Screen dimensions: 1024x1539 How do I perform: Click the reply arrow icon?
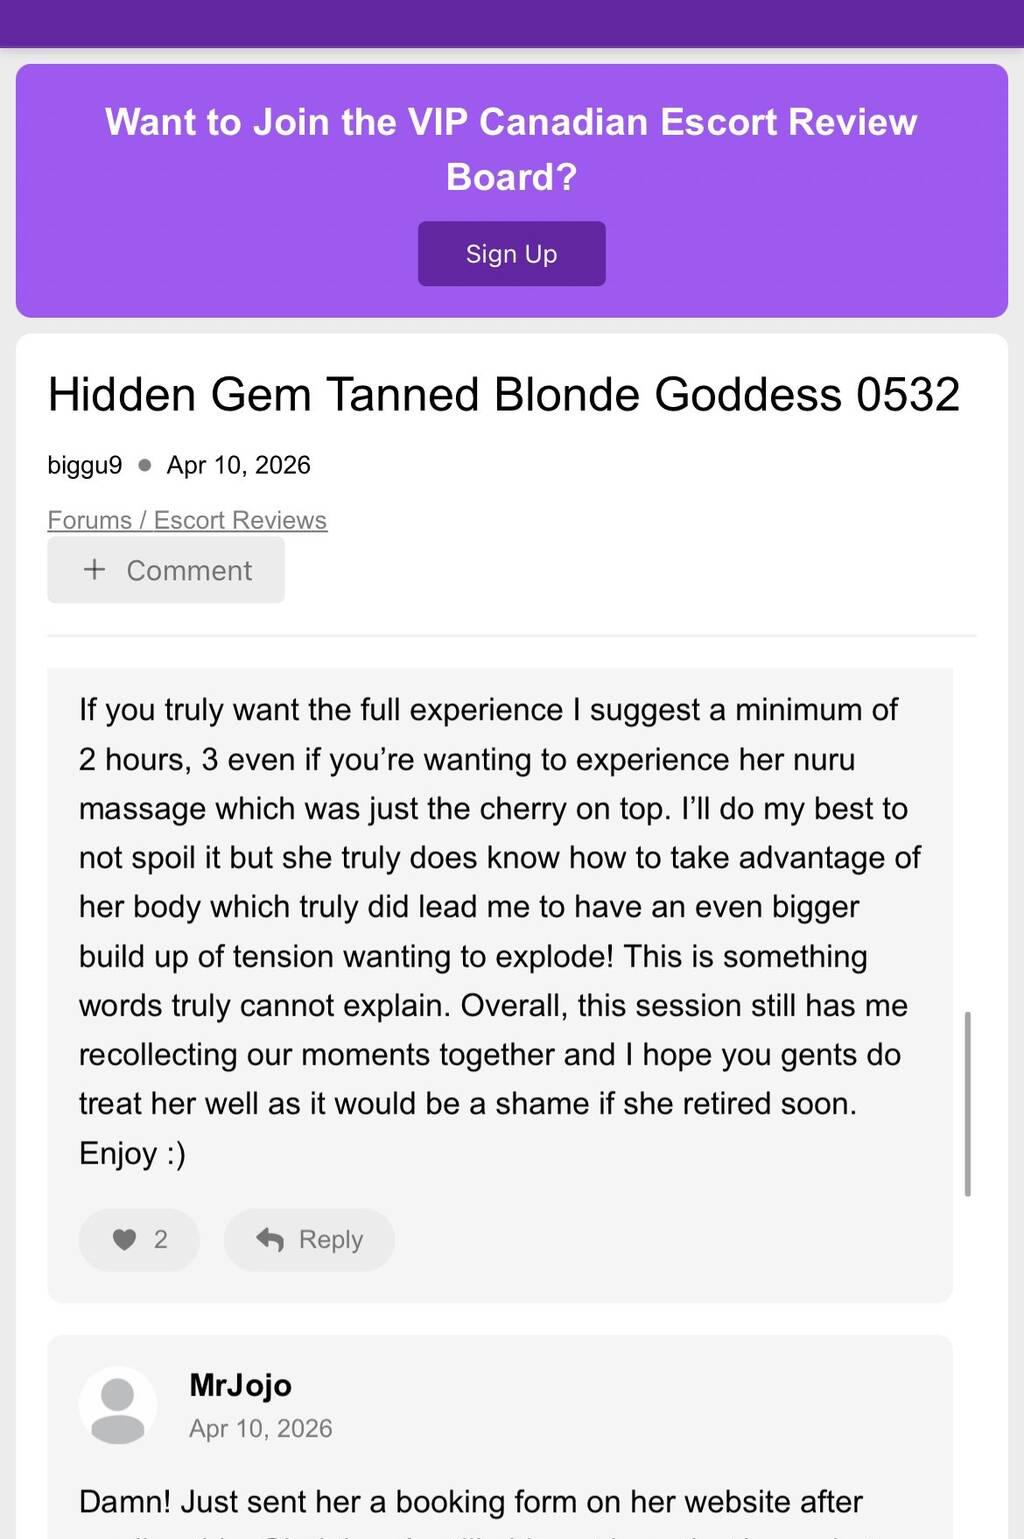[270, 1240]
